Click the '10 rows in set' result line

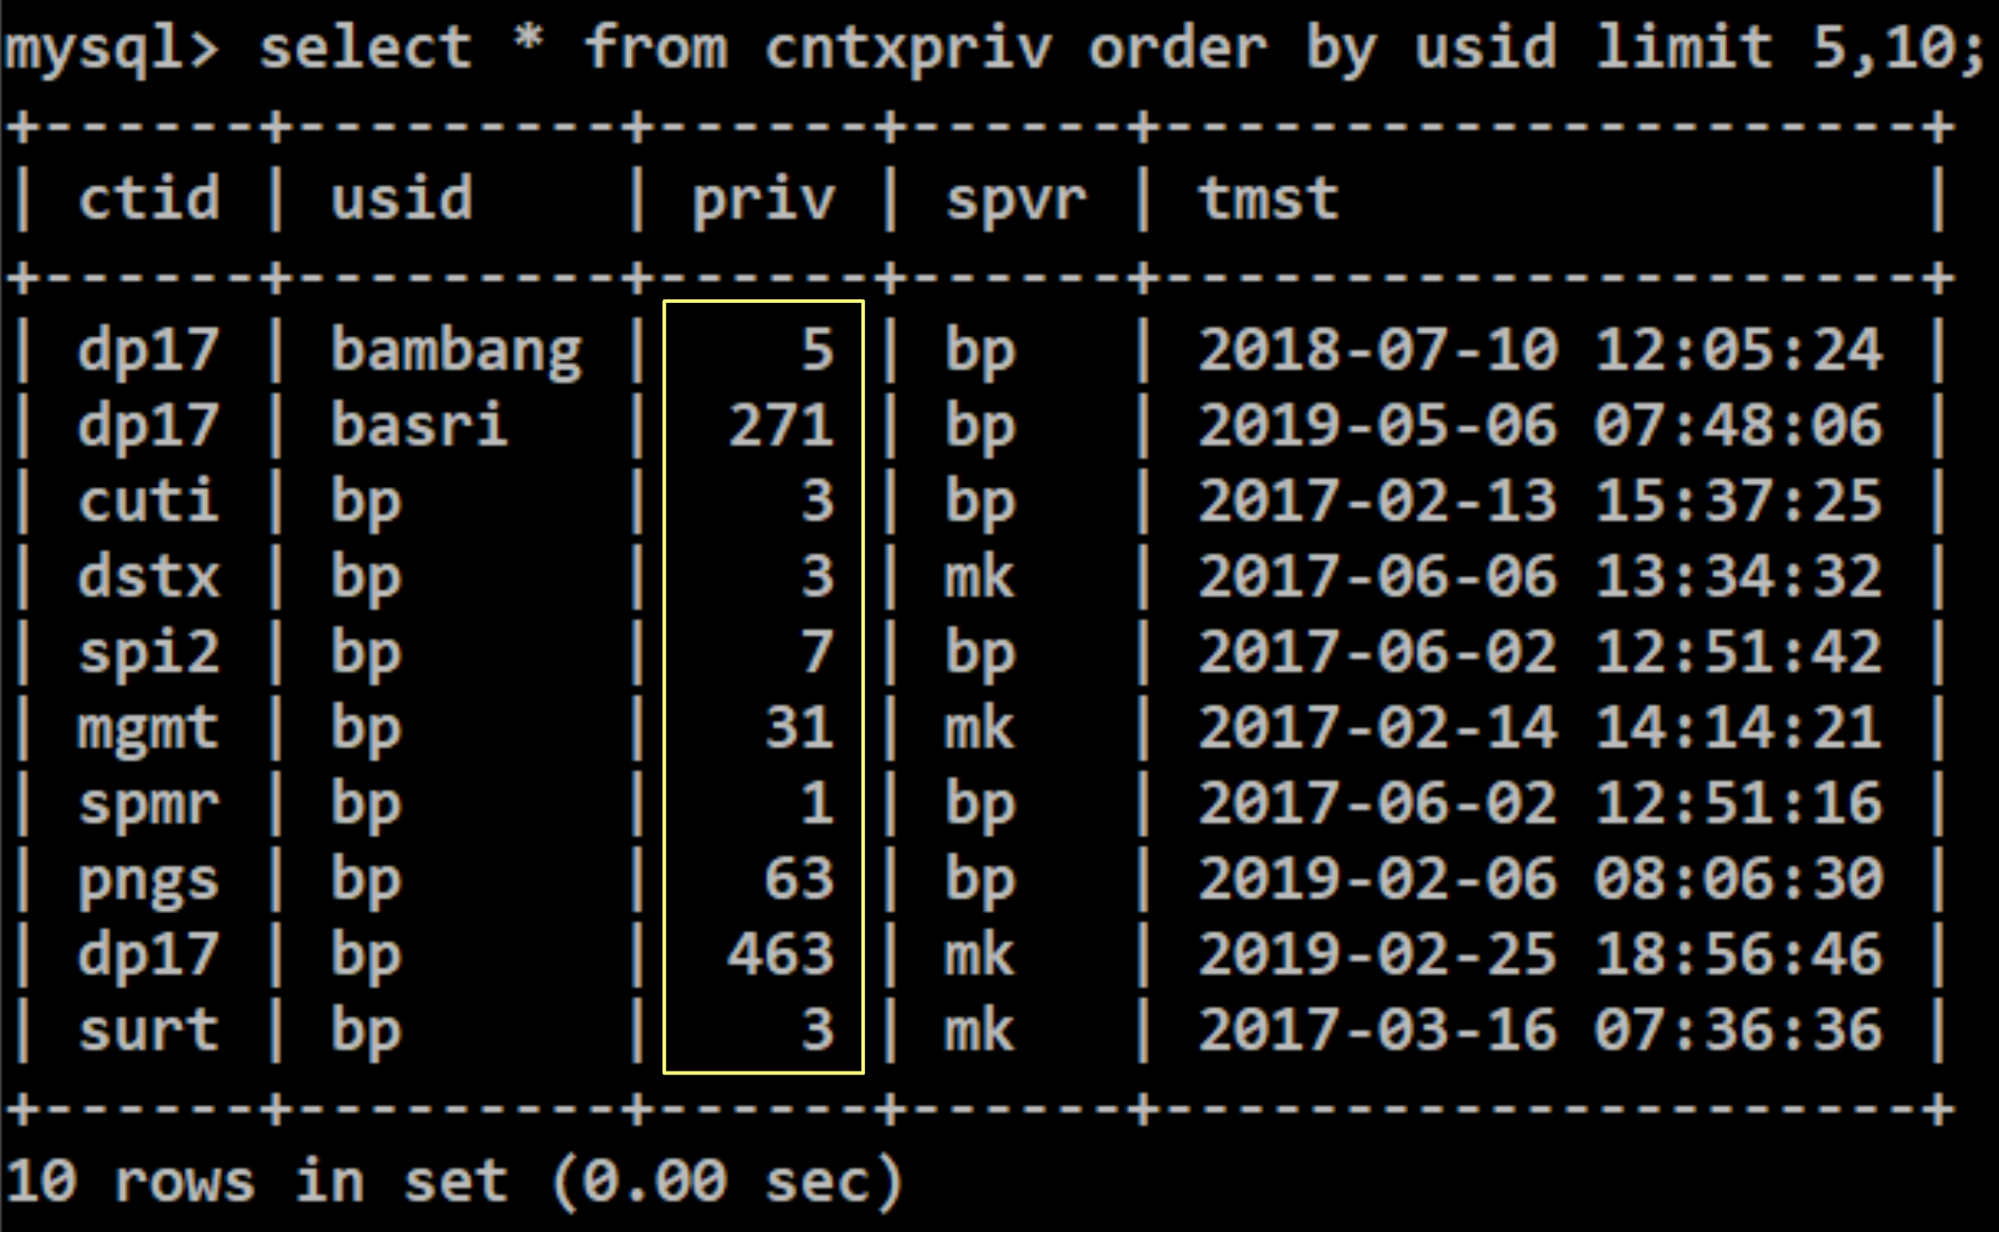(455, 1182)
